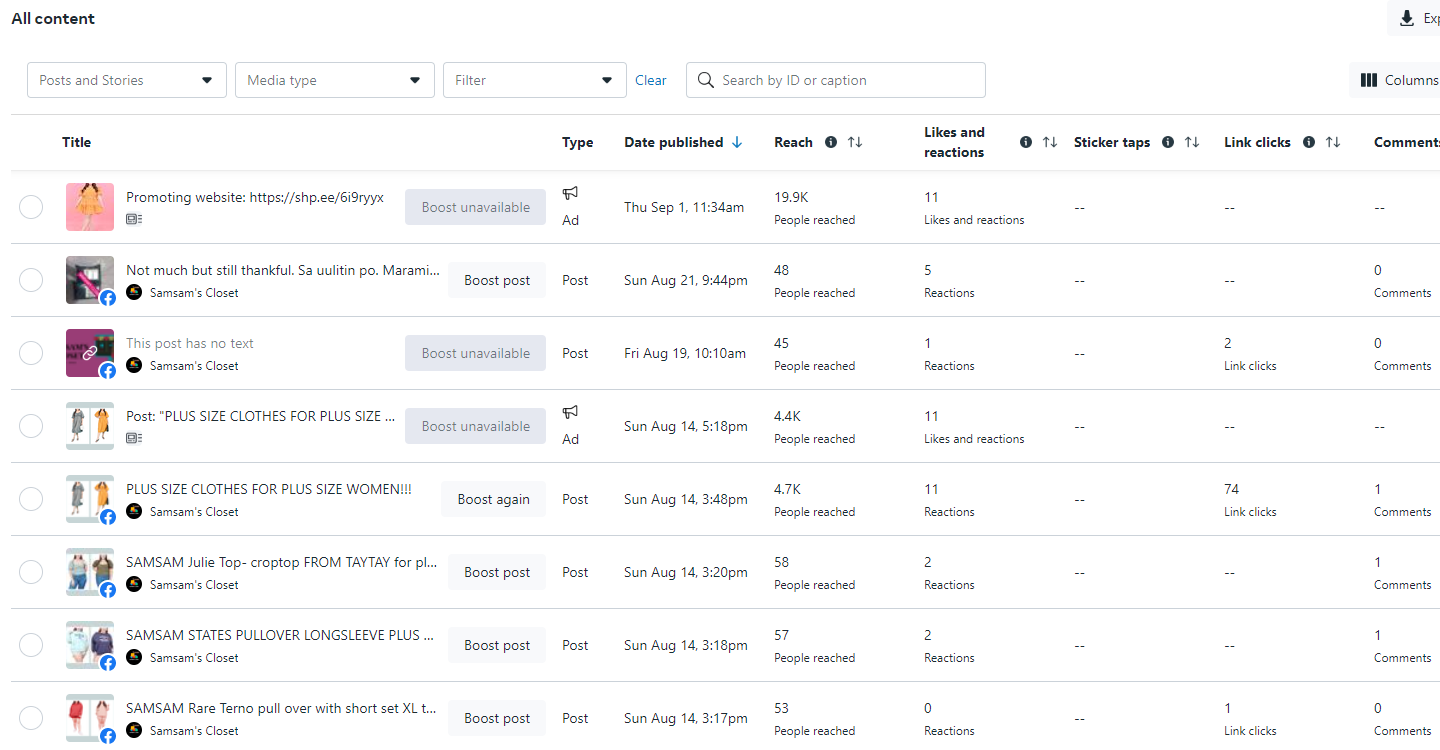Click Boost post for STATES PULLOVER row
Viewport: 1440px width, 750px height.
click(497, 645)
